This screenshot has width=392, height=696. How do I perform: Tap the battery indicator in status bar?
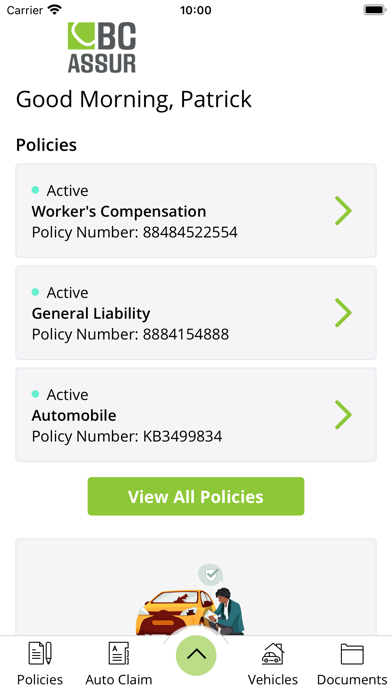pos(375,10)
